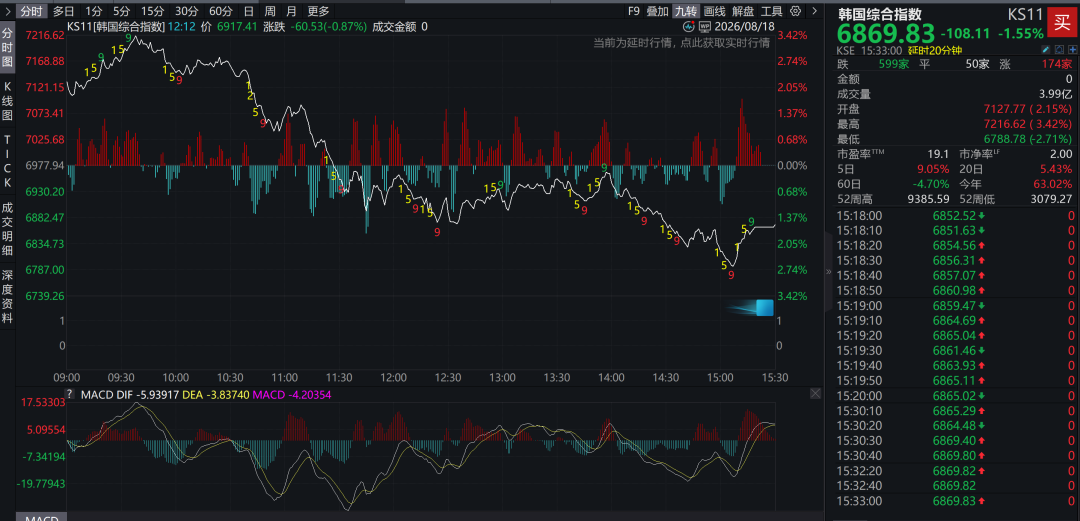Select the TICK sidebar tab

[x=8, y=160]
